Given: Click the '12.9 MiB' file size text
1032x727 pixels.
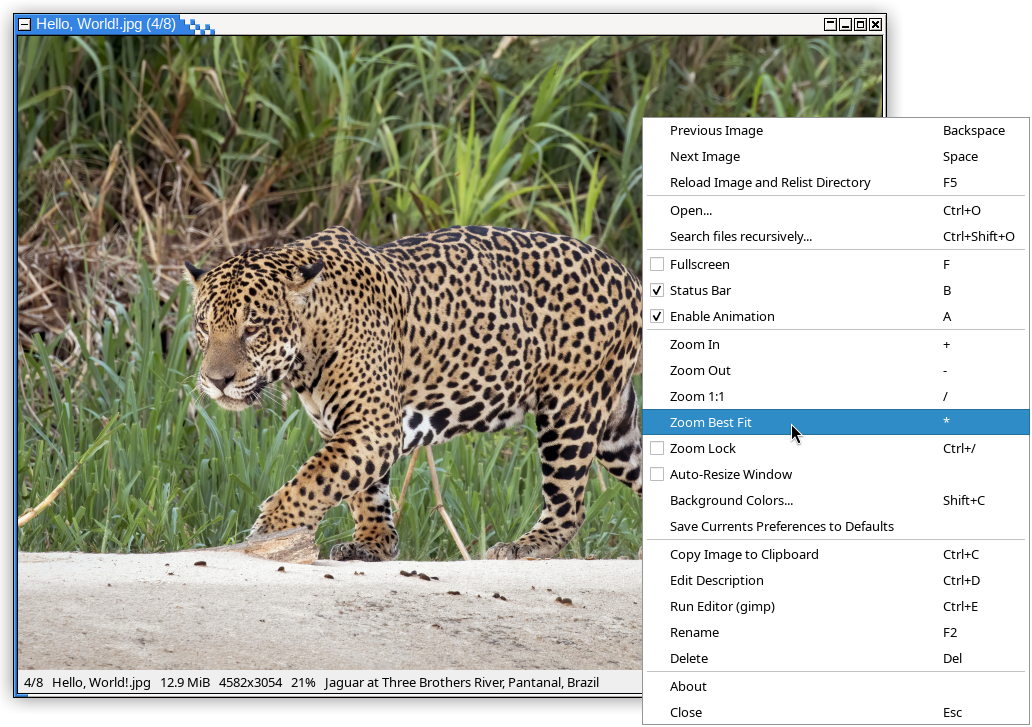Looking at the screenshot, I should pos(185,682).
